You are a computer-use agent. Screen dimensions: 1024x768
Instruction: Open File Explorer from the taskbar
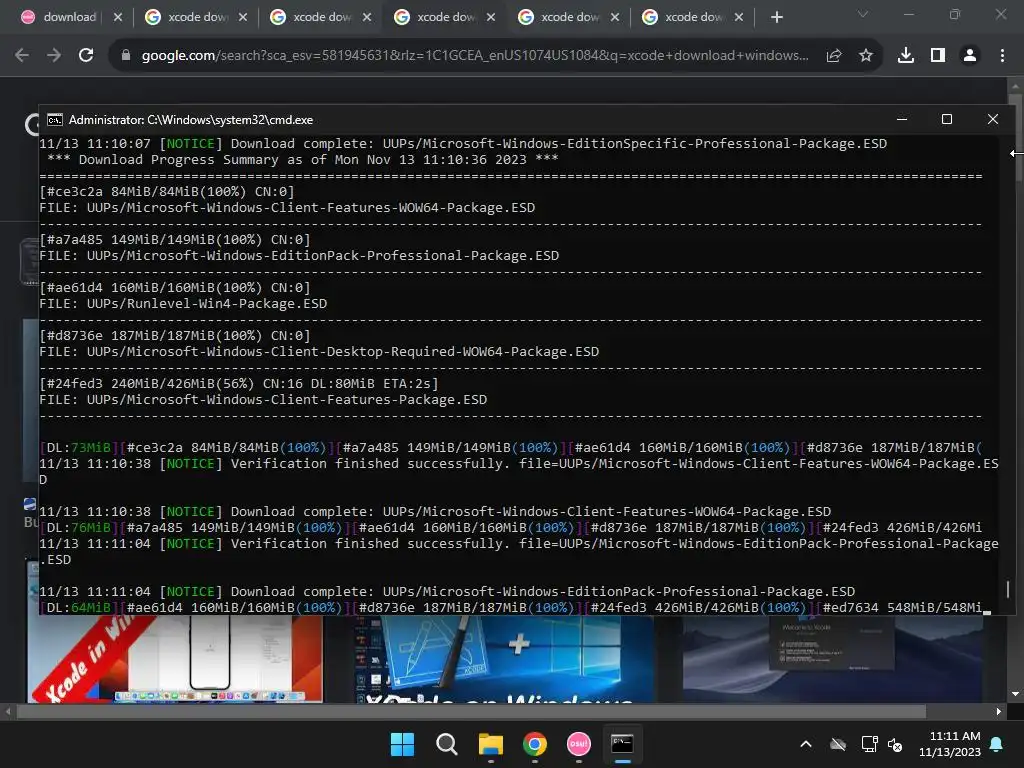[490, 744]
